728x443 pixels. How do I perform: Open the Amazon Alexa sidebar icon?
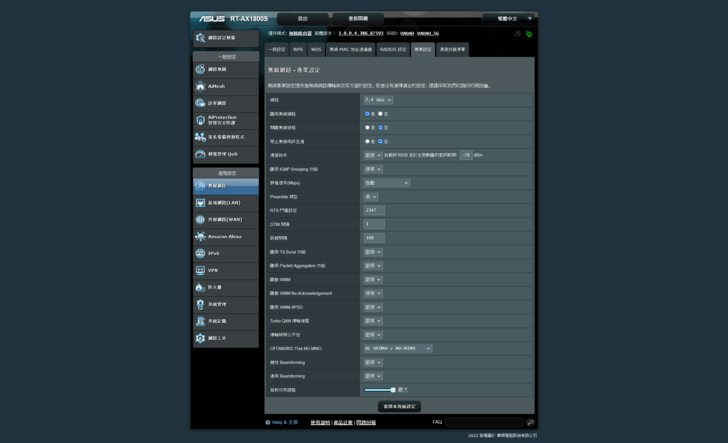[201, 237]
